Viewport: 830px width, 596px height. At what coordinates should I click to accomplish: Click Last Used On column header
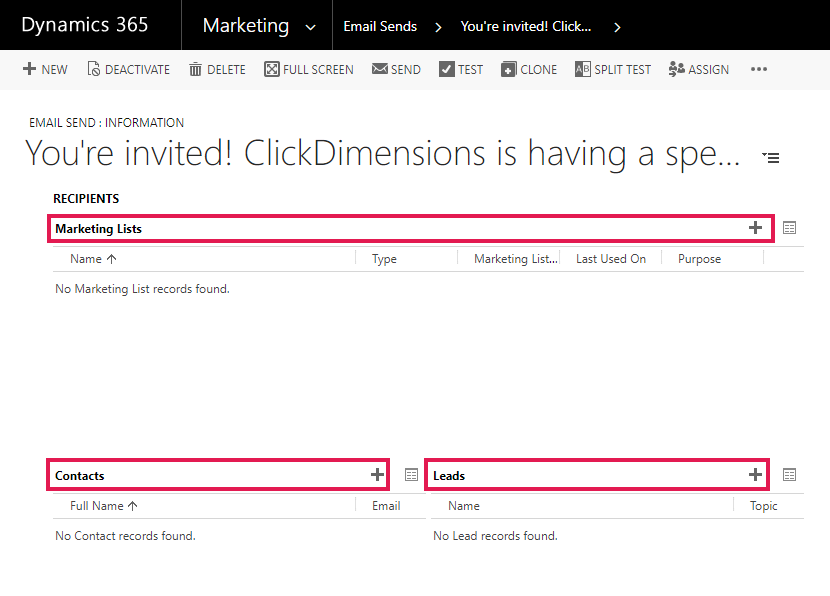click(x=611, y=259)
